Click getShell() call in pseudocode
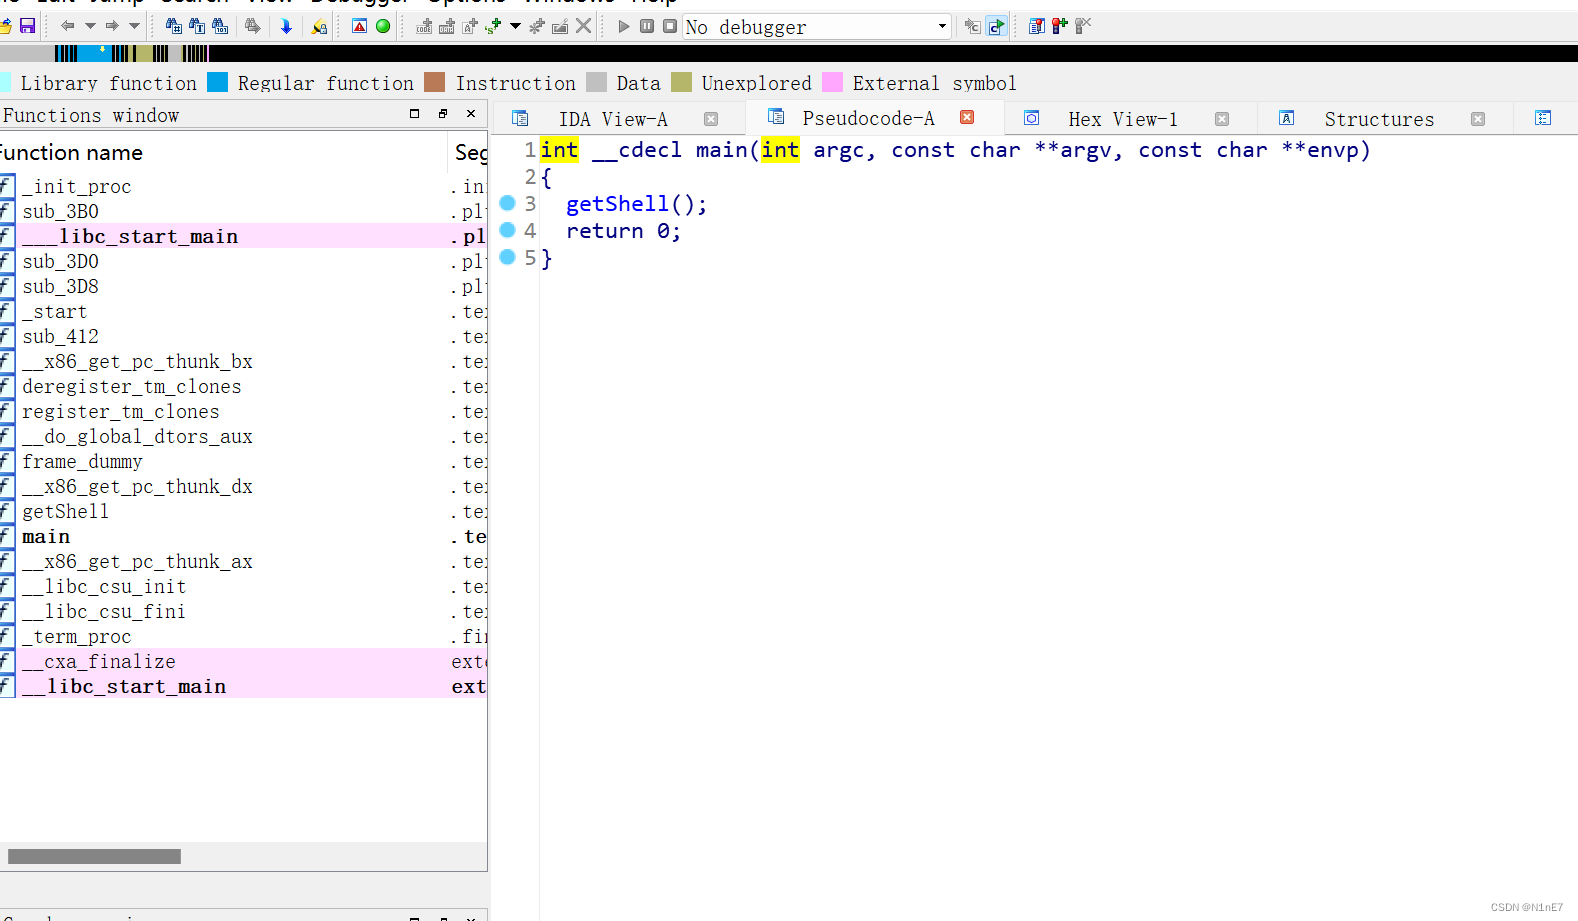 636,204
